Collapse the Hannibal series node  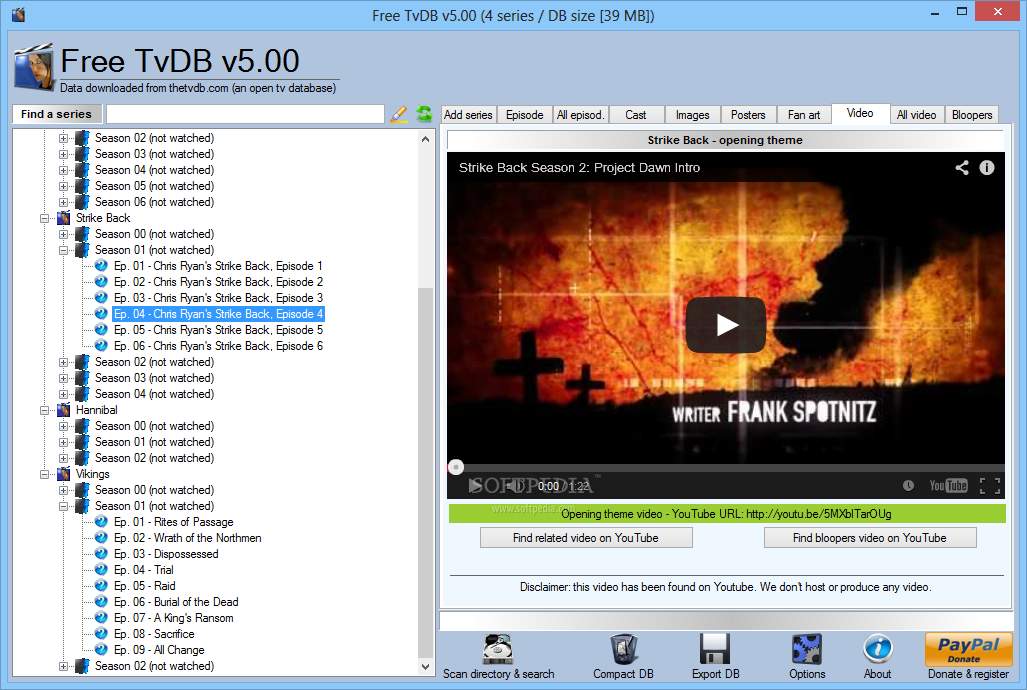tap(45, 410)
